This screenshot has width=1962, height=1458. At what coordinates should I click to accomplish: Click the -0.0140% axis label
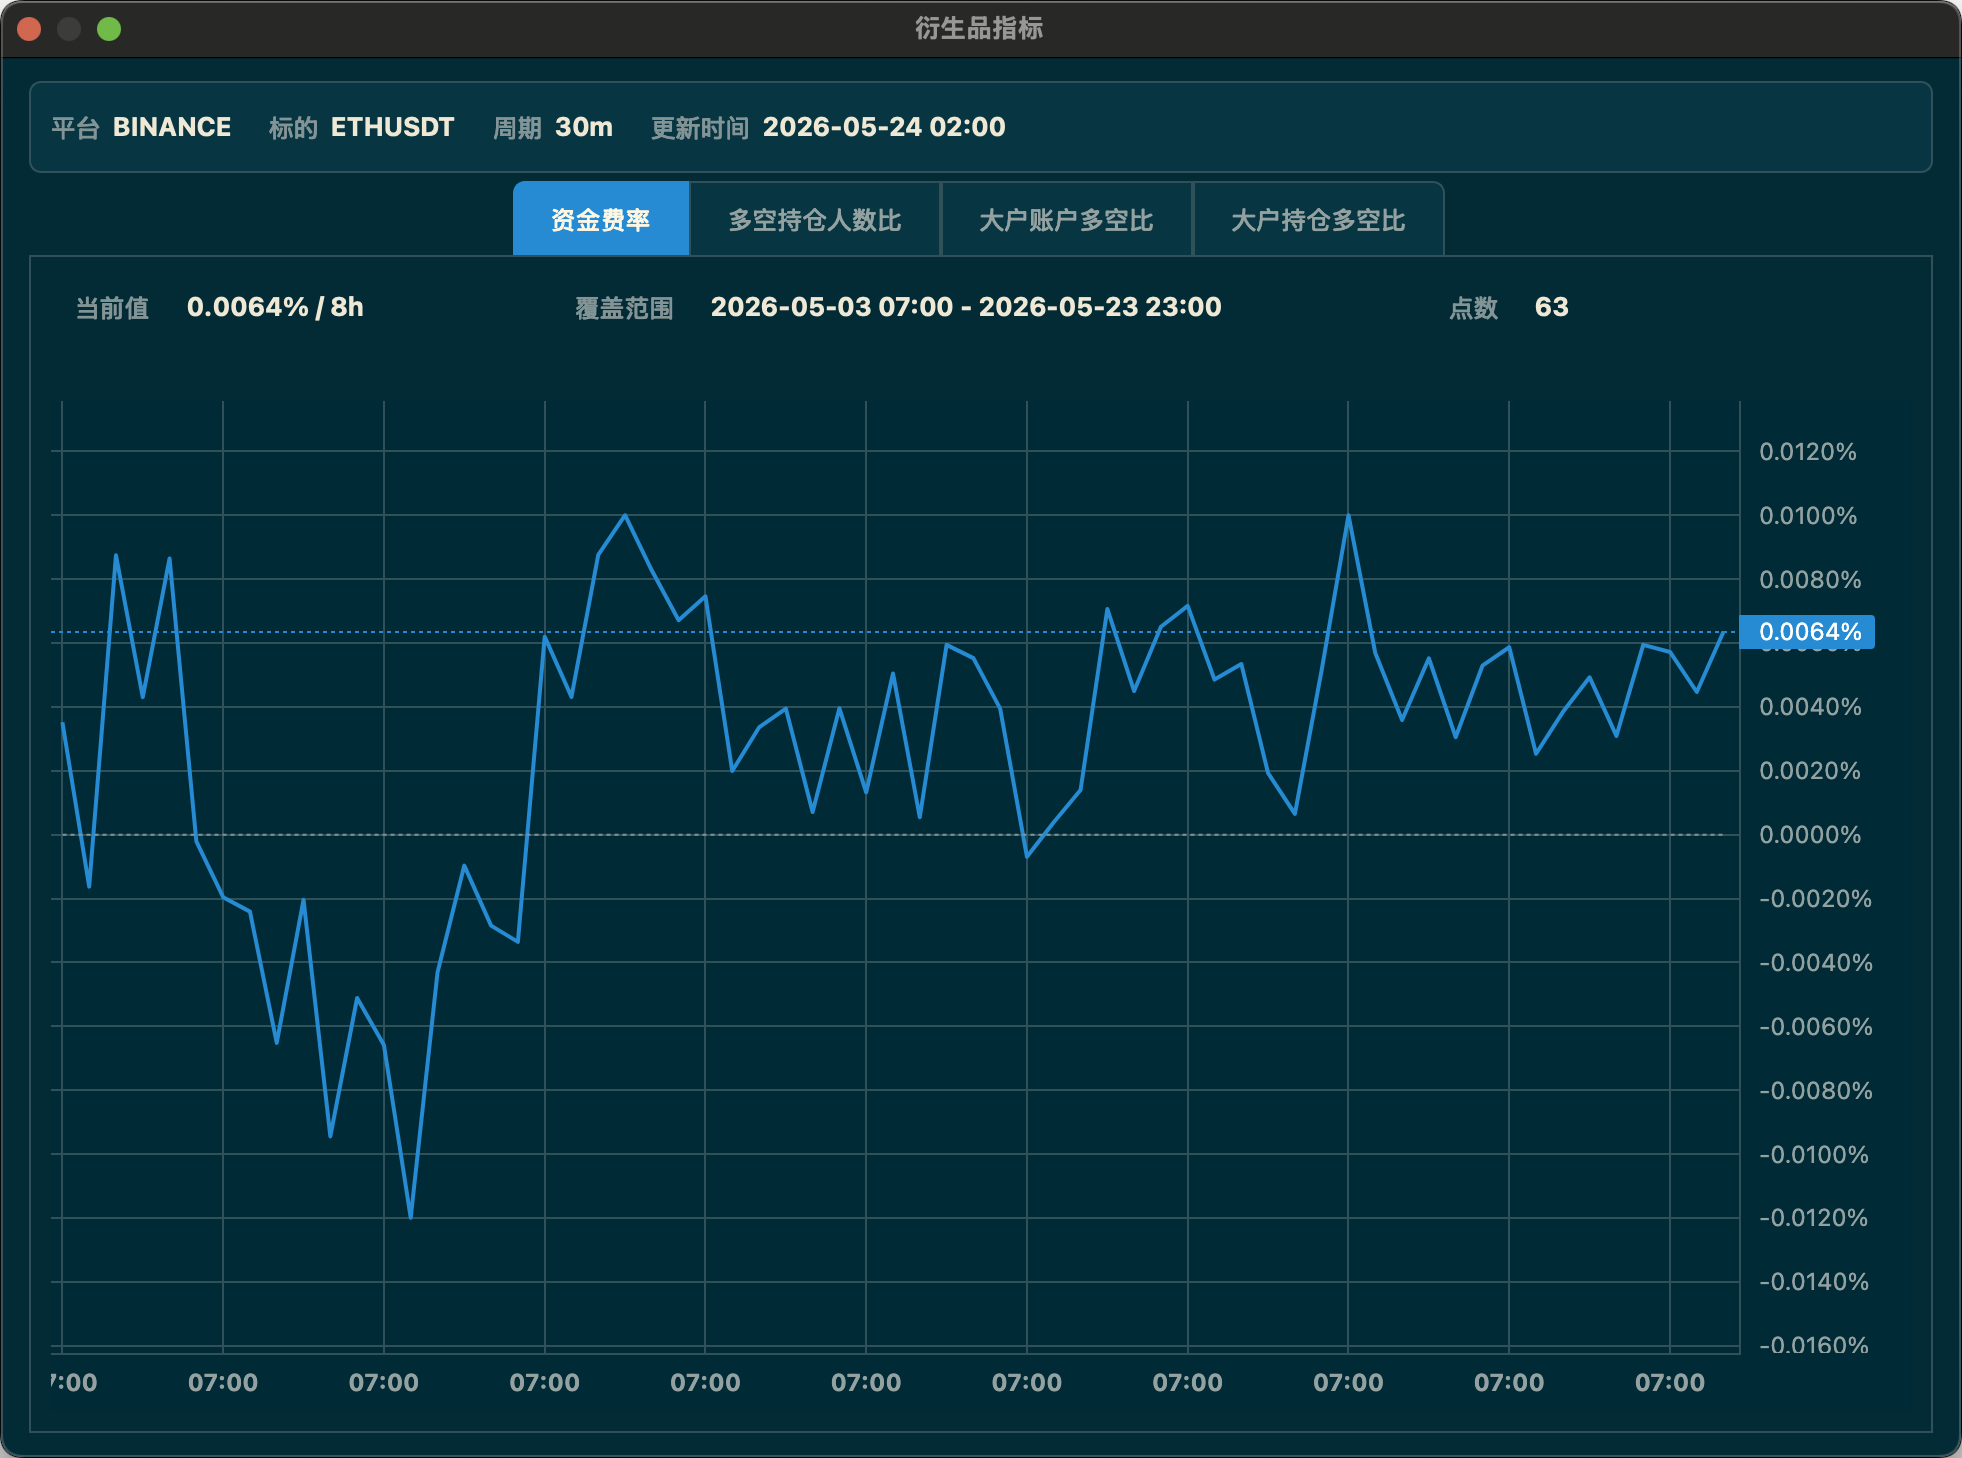[x=1814, y=1282]
